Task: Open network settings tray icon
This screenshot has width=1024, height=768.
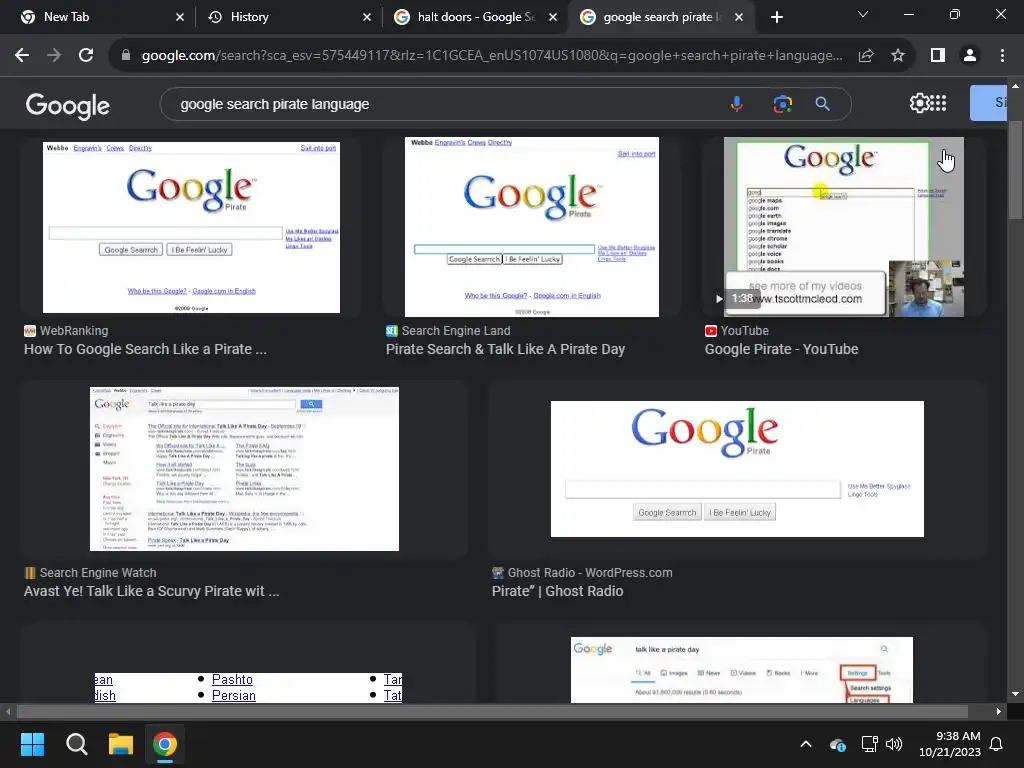Action: pyautogui.click(x=869, y=744)
